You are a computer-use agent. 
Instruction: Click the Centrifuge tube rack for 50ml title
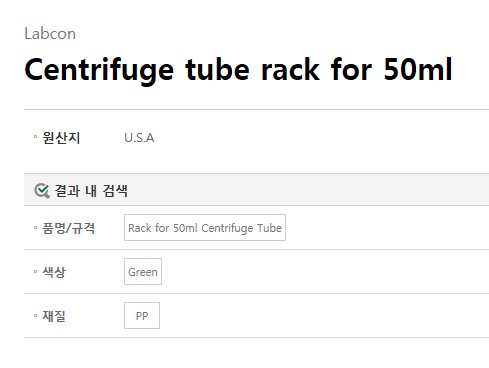238,70
